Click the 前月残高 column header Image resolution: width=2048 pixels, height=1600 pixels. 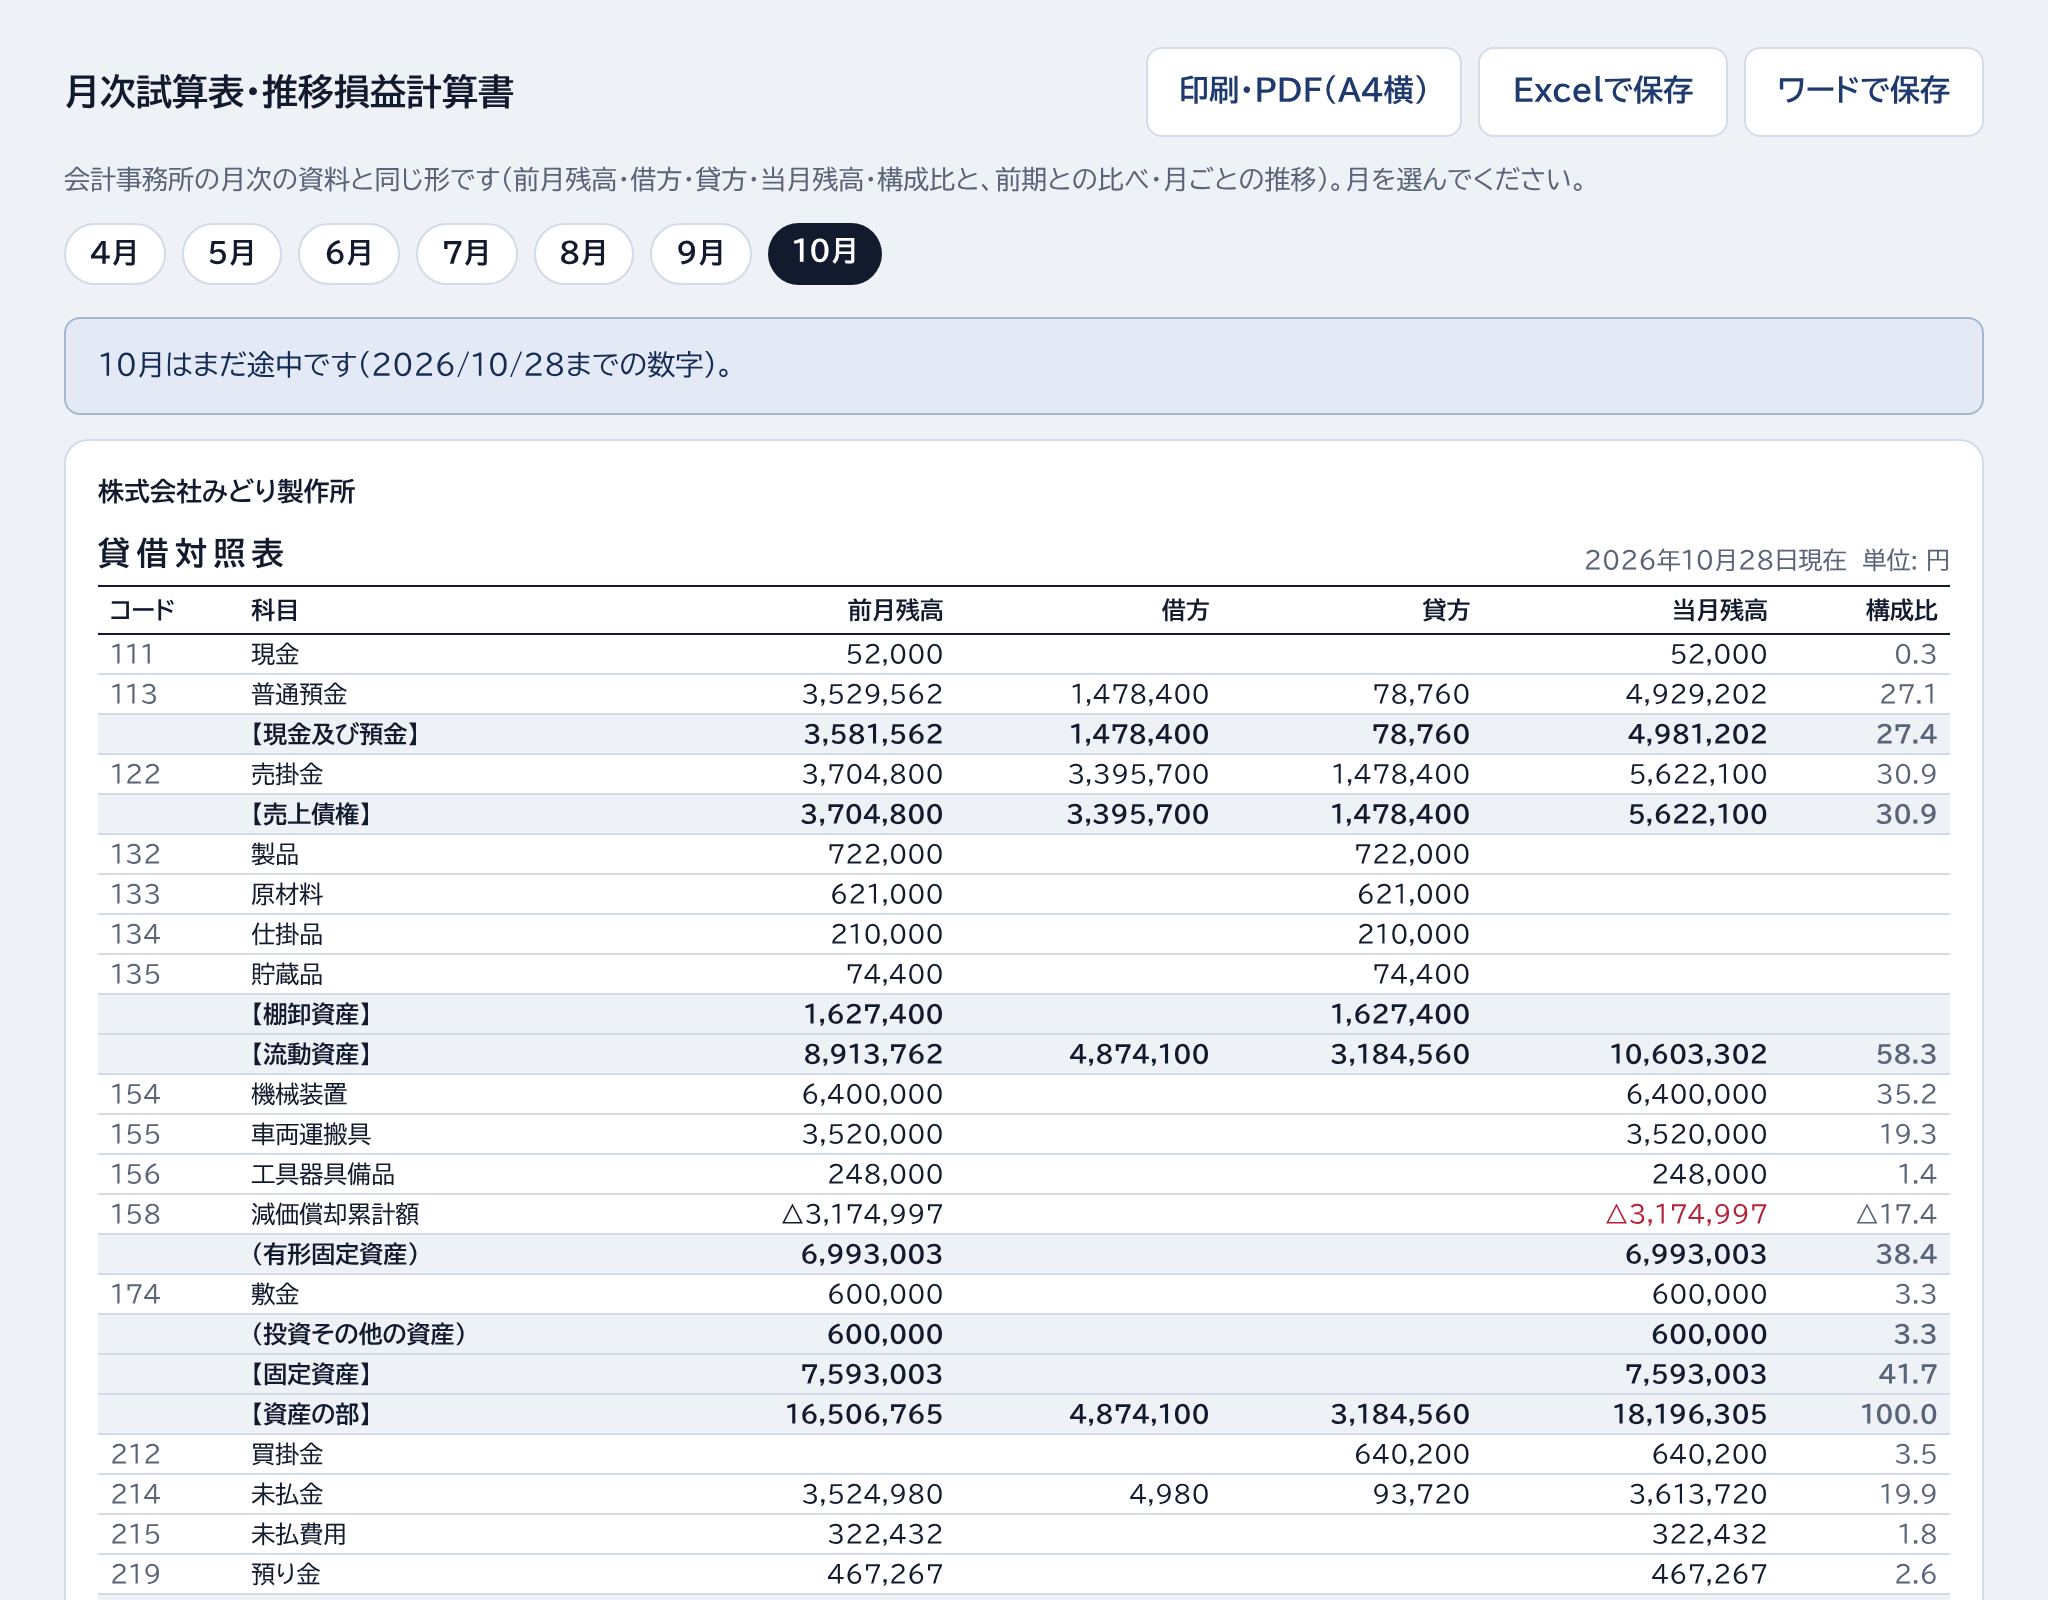tap(895, 610)
